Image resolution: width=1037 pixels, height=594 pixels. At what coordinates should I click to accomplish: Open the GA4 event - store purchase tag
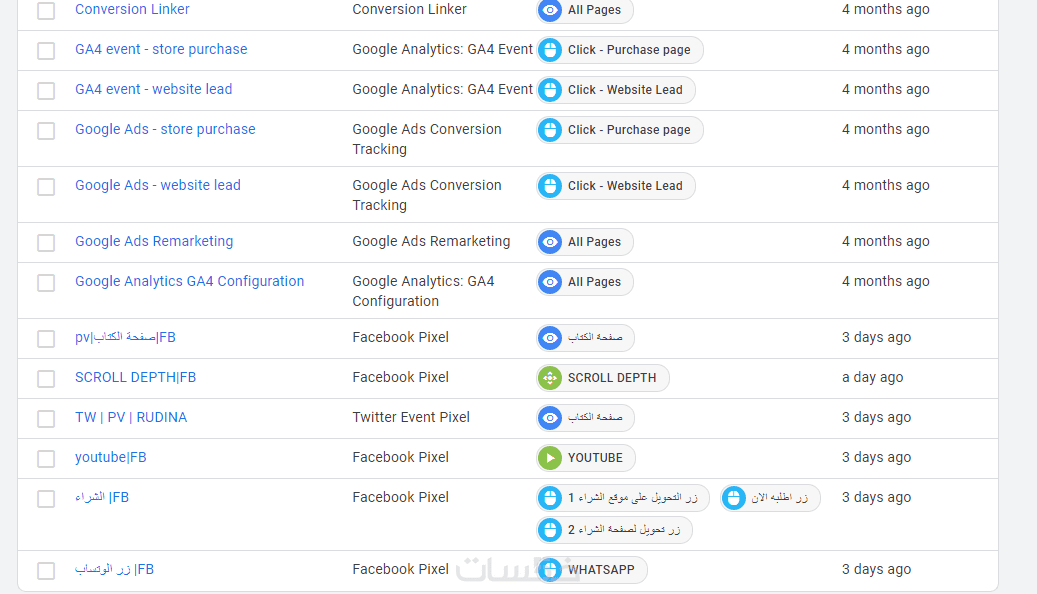point(161,49)
